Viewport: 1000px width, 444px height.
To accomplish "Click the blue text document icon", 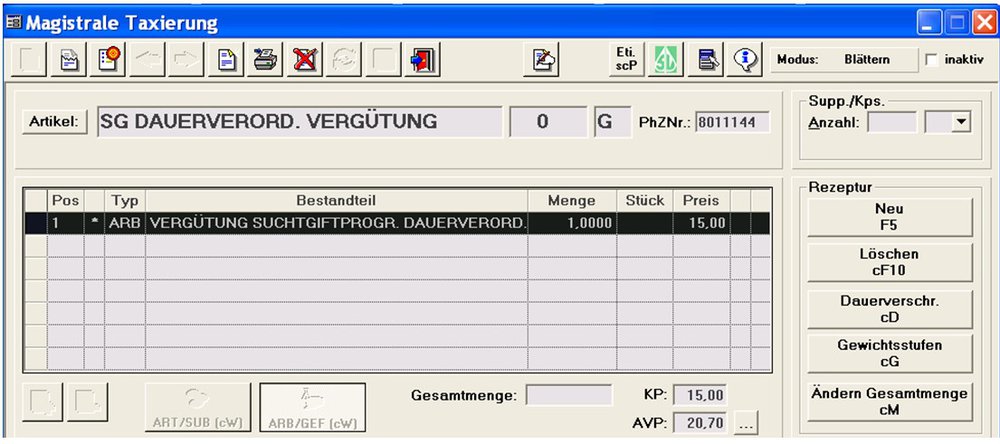I will [226, 61].
